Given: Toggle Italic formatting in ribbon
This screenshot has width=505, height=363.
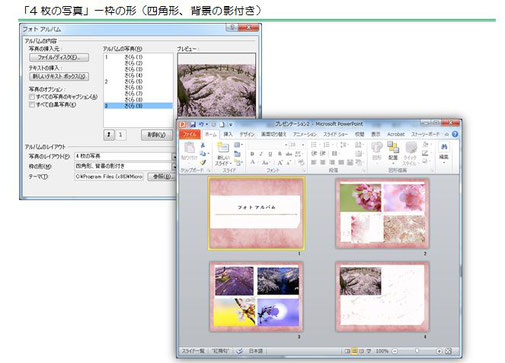Looking at the screenshot, I should point(261,154).
